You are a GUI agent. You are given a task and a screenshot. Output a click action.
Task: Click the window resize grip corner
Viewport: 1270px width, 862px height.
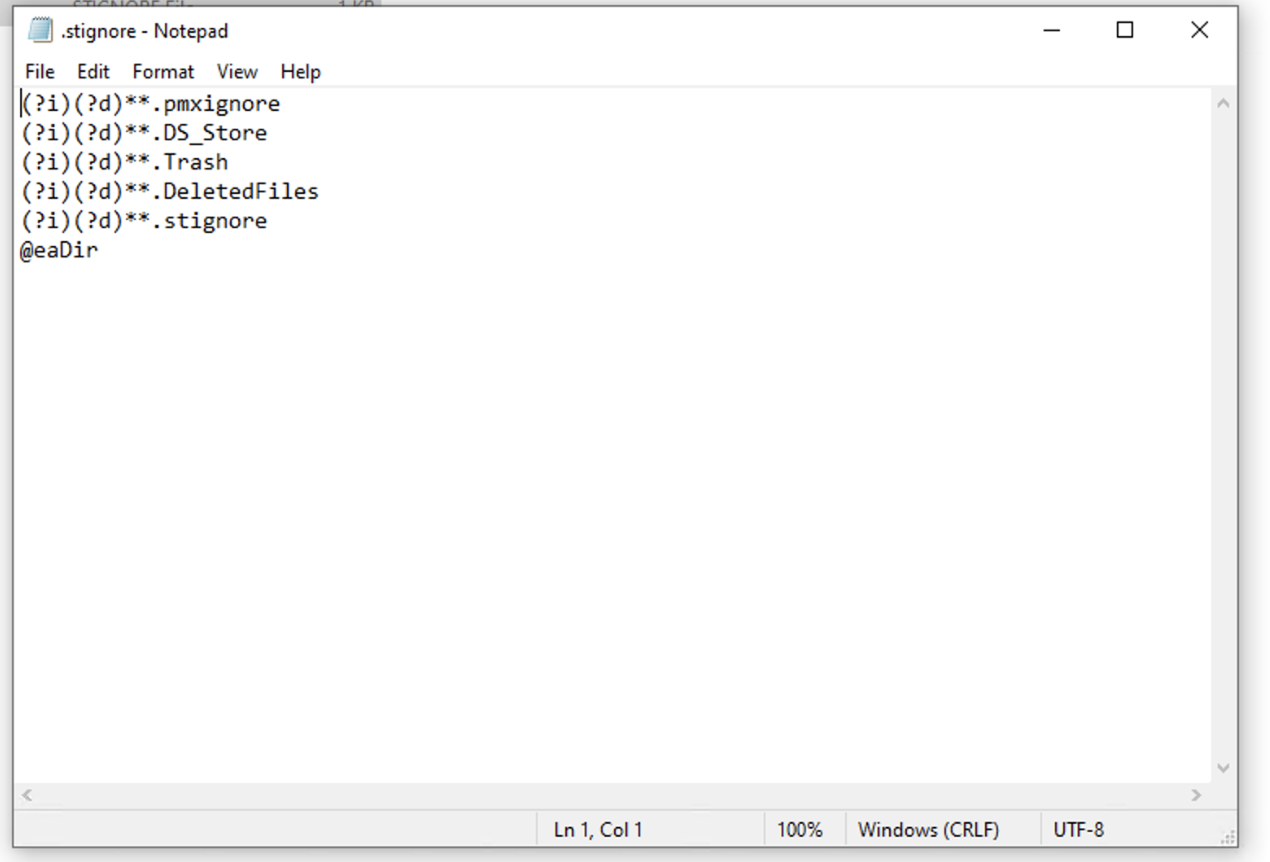[x=1228, y=837]
